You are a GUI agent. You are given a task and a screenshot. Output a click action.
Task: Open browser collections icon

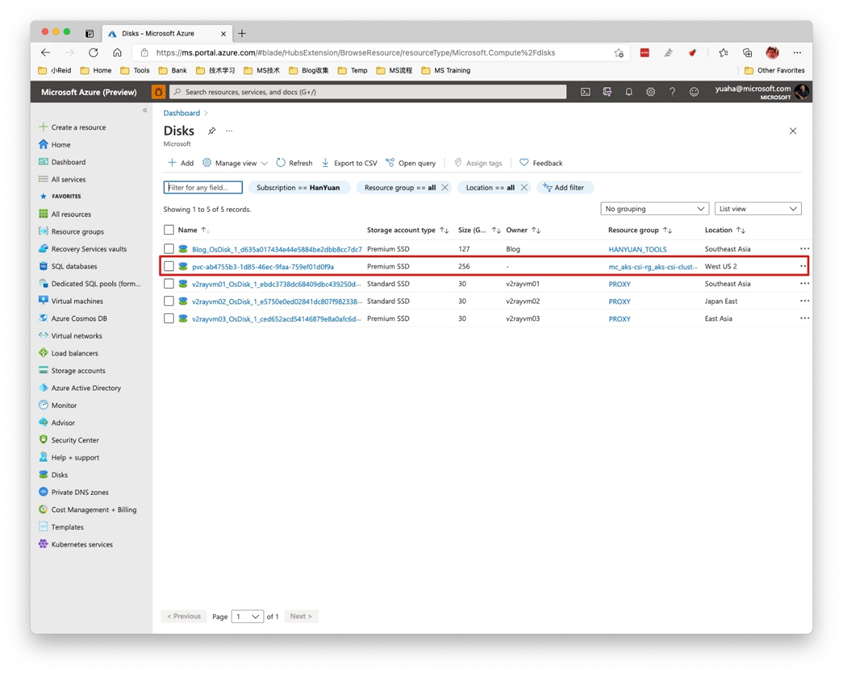747,53
